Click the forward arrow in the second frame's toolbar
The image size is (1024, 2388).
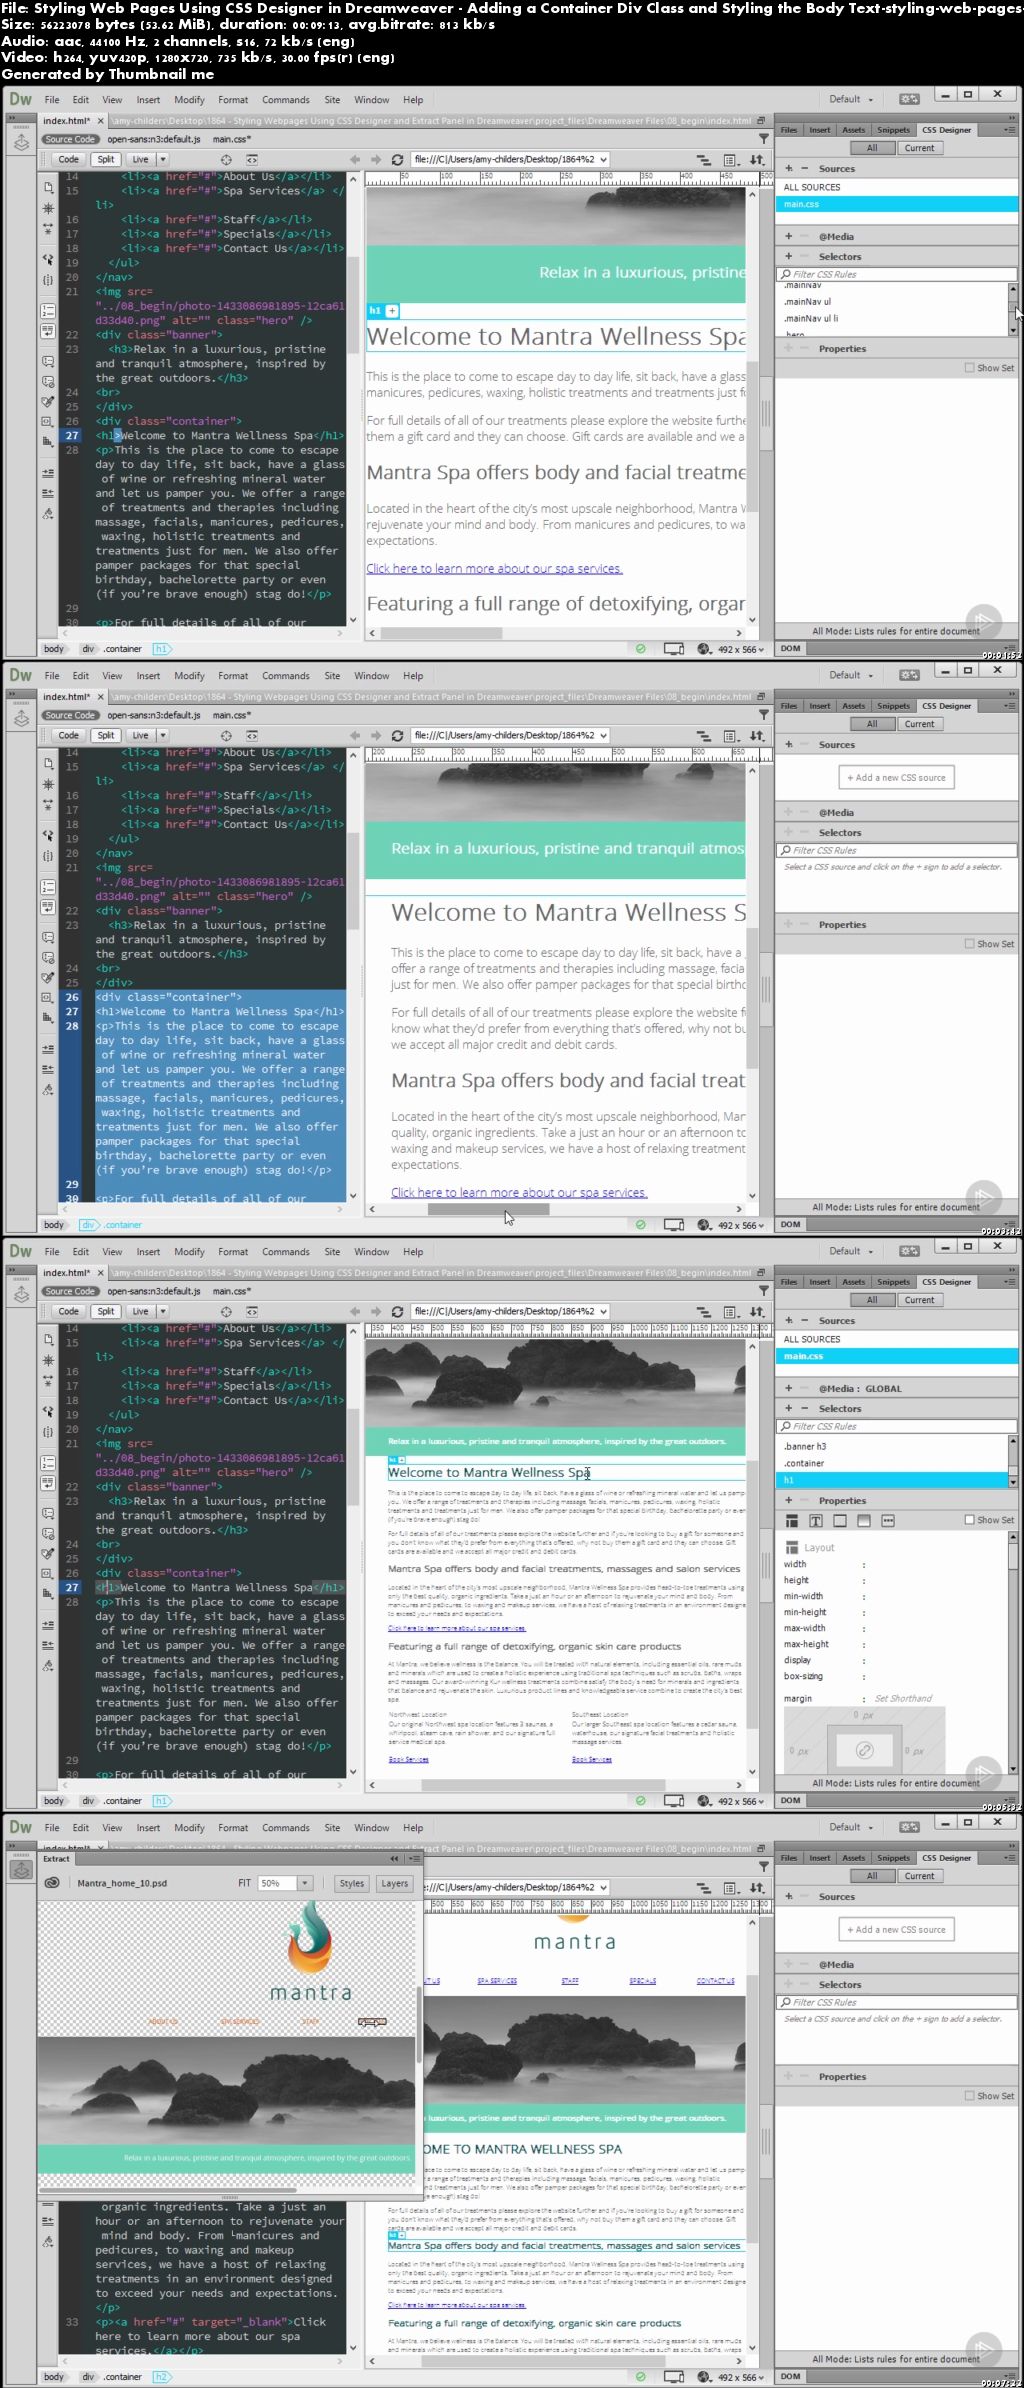376,736
